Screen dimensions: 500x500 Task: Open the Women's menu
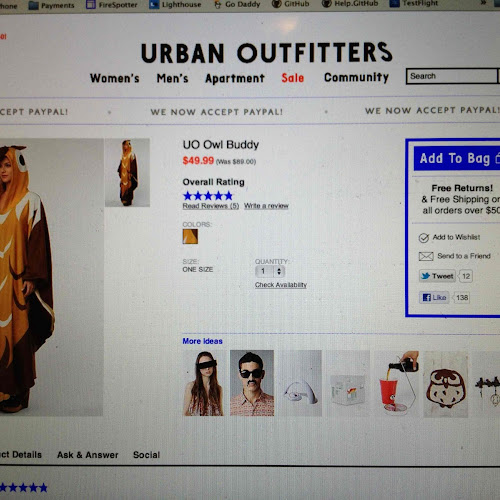tap(115, 78)
